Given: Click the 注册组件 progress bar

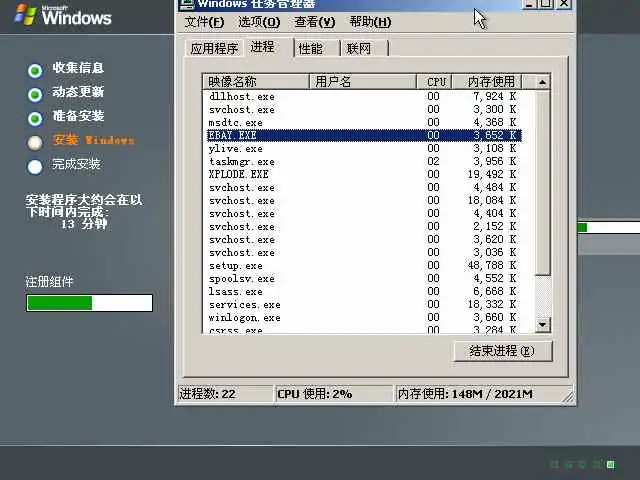Looking at the screenshot, I should pos(89,303).
